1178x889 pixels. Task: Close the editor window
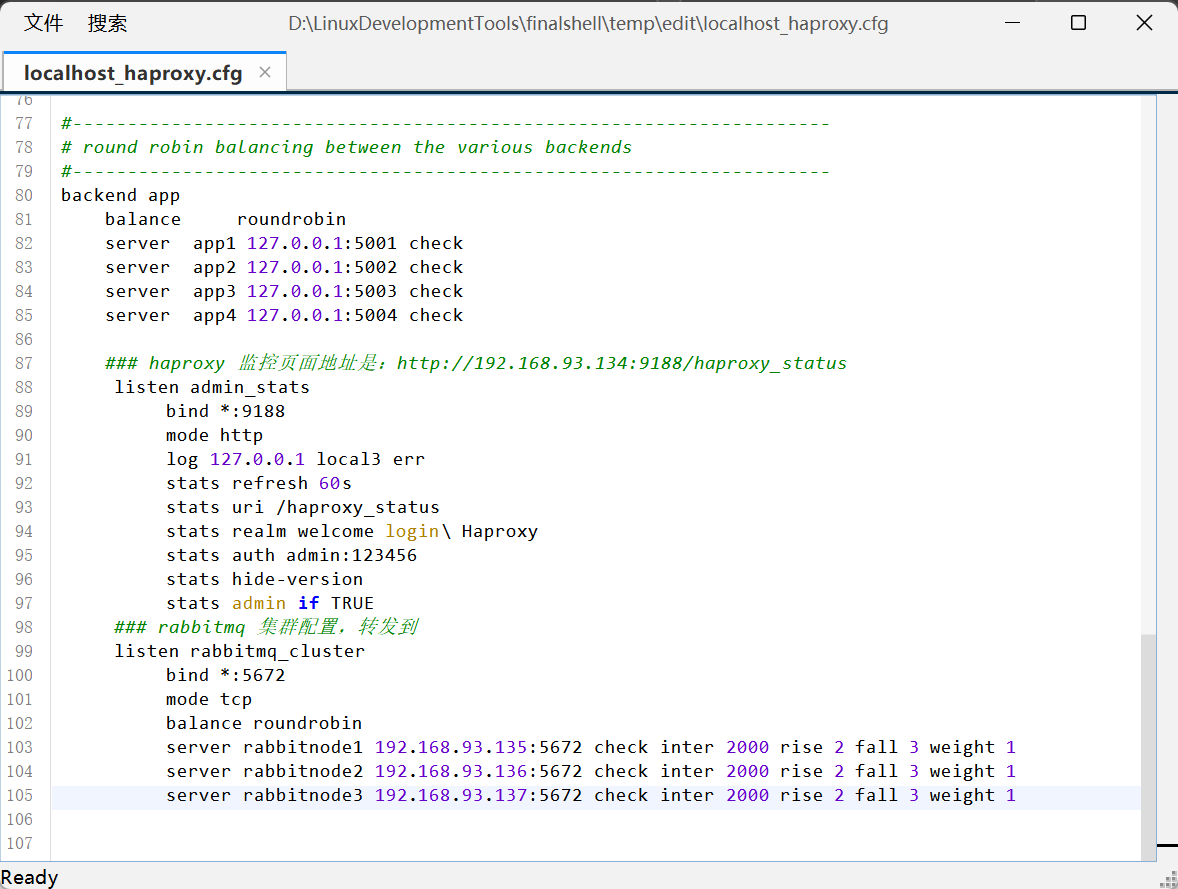1144,23
